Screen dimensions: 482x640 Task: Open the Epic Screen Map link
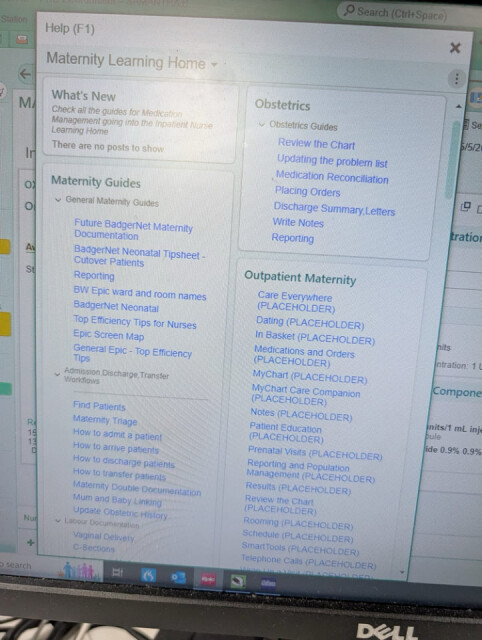click(109, 335)
